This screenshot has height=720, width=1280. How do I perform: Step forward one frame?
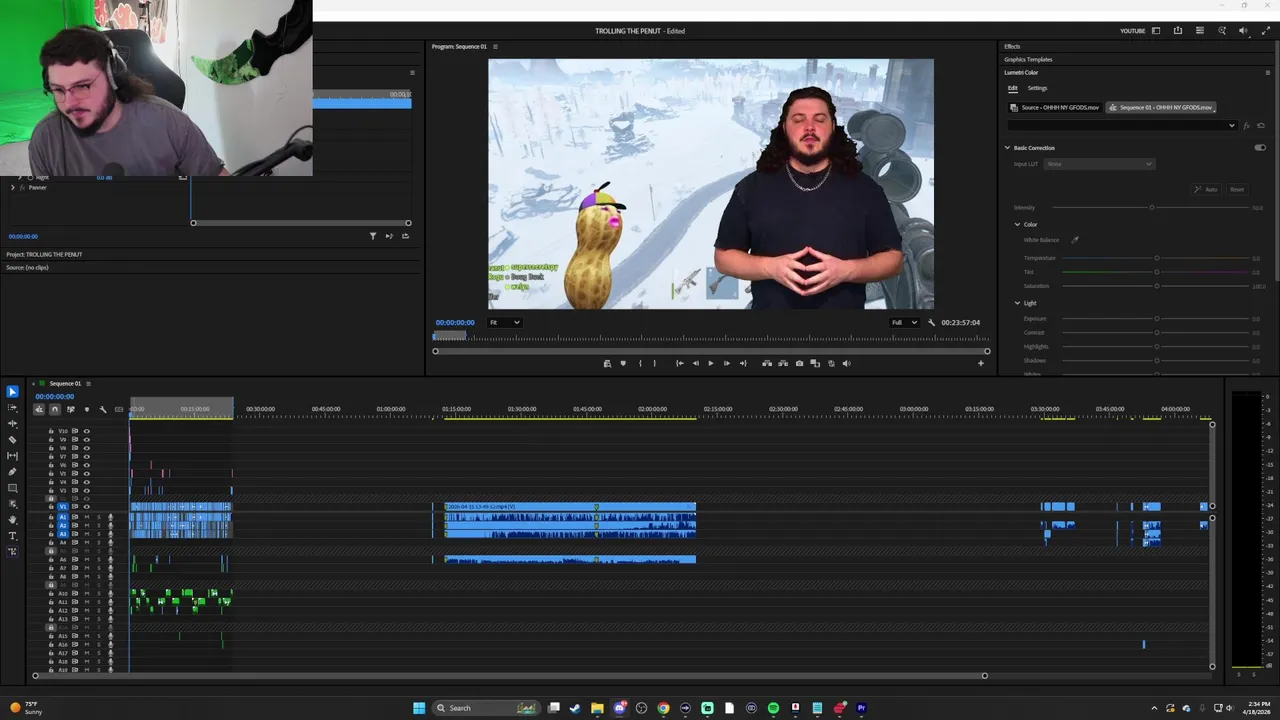pos(726,363)
